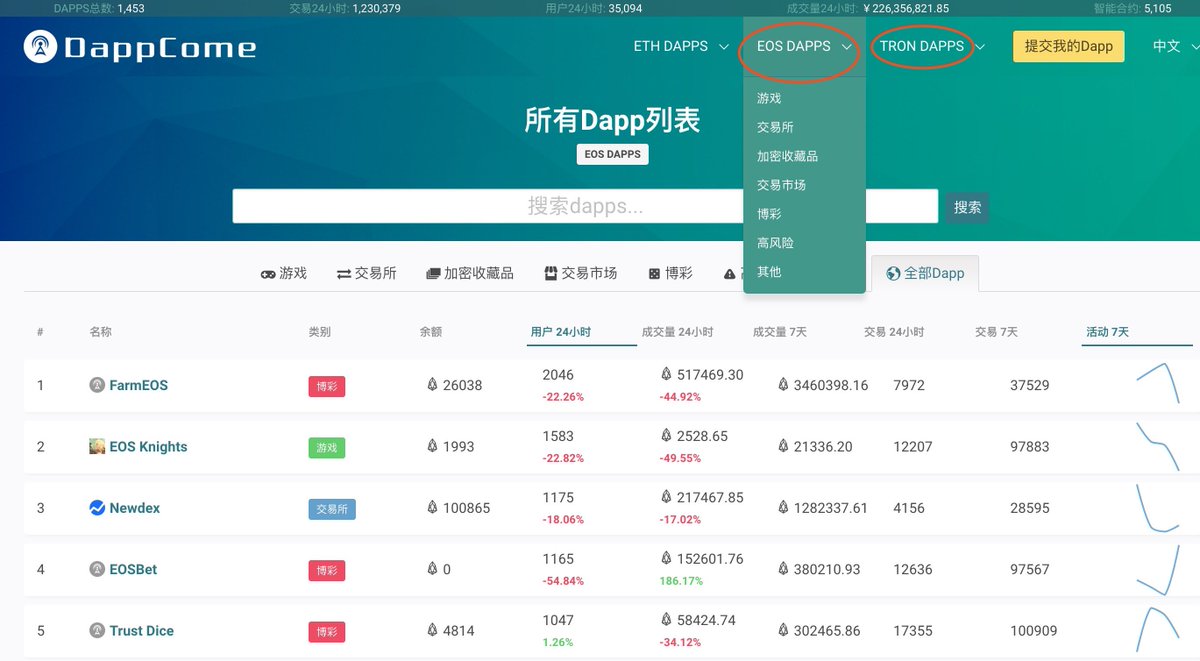This screenshot has height=661, width=1200.
Task: Click the Newdex app icon
Action: [x=97, y=508]
